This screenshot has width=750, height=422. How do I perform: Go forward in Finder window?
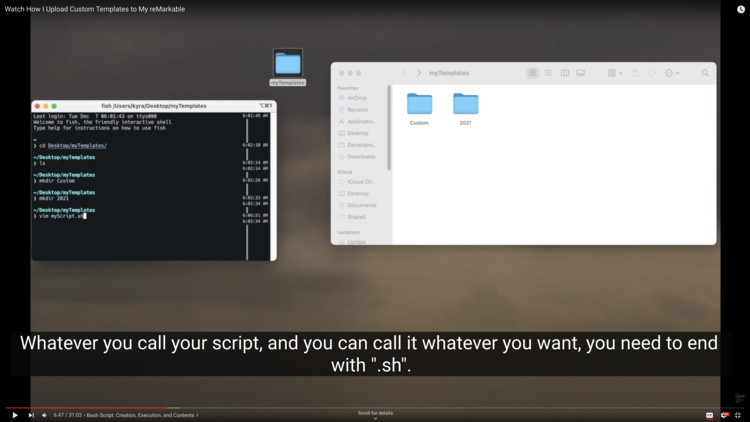click(x=419, y=73)
